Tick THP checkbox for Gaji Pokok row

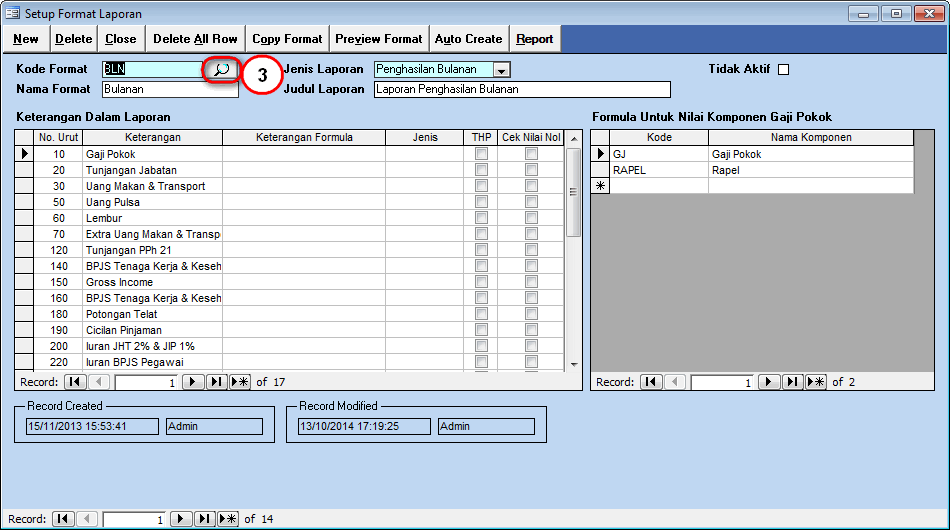[x=481, y=154]
